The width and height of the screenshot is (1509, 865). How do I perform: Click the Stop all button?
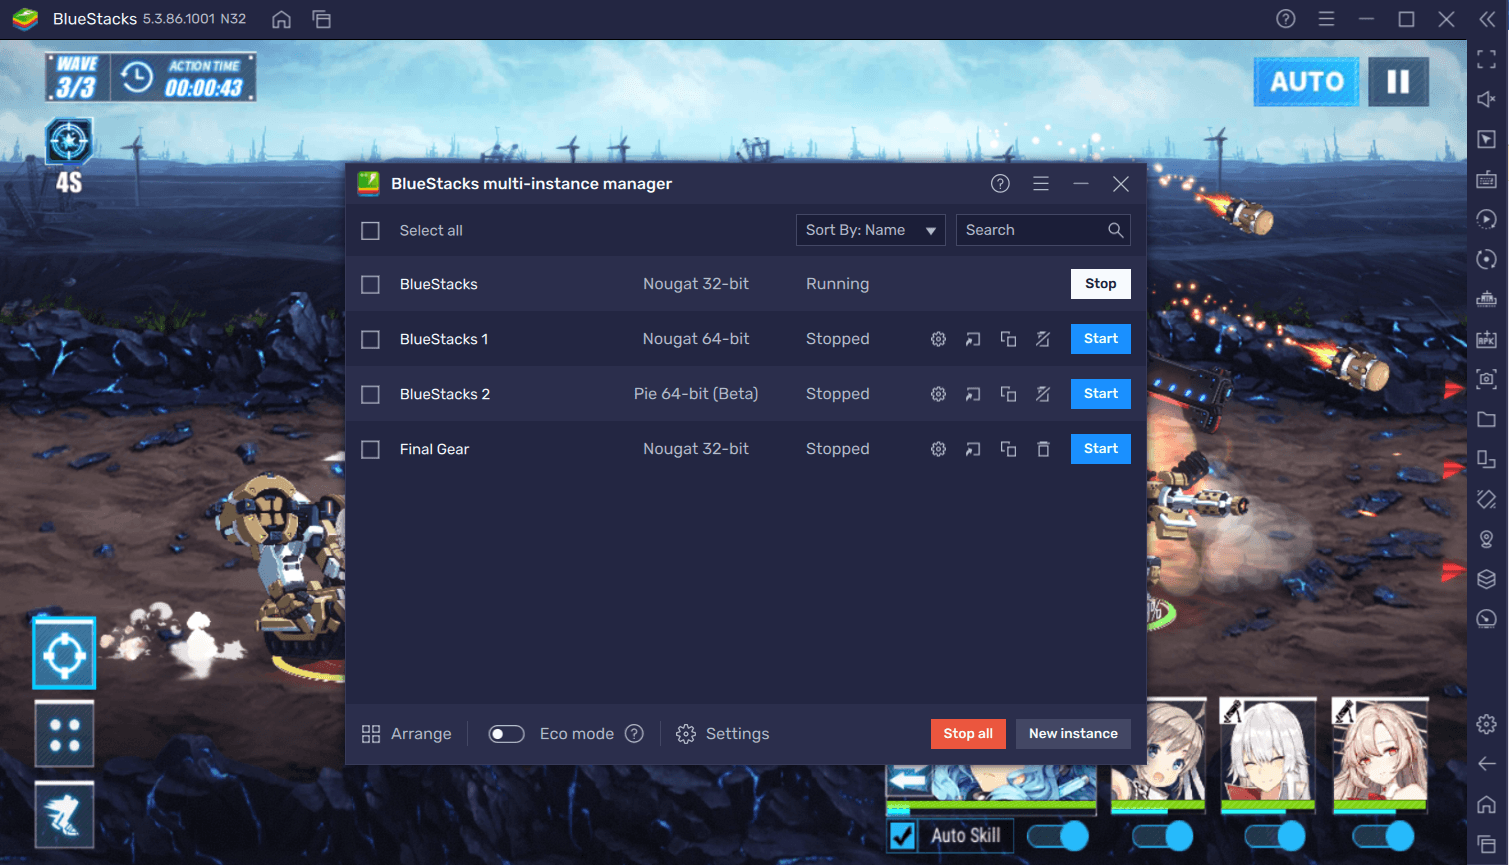point(968,734)
